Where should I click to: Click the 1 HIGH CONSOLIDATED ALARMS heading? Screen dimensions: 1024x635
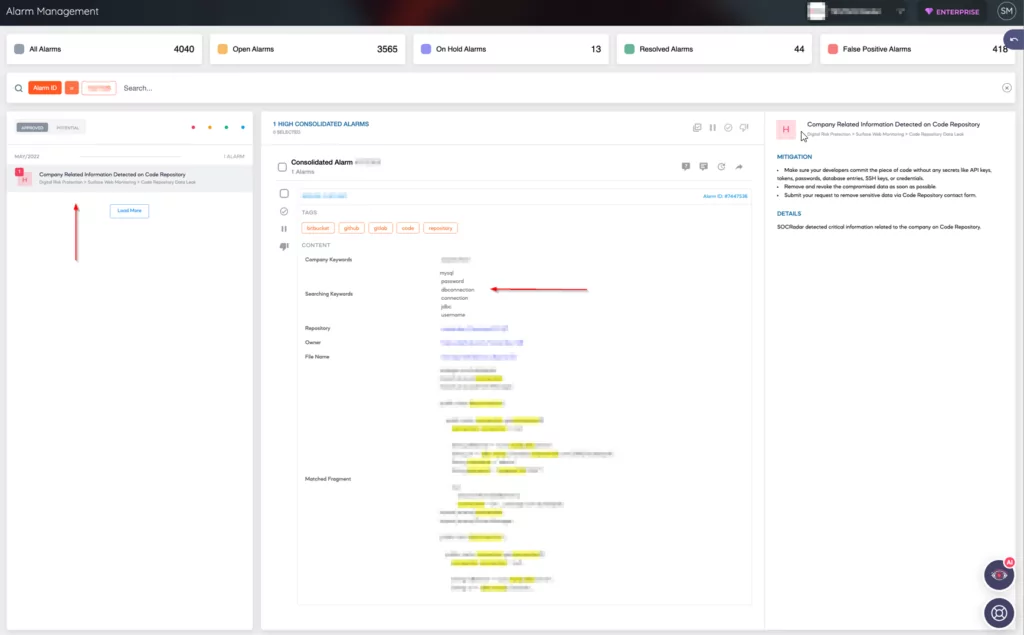[x=321, y=123]
